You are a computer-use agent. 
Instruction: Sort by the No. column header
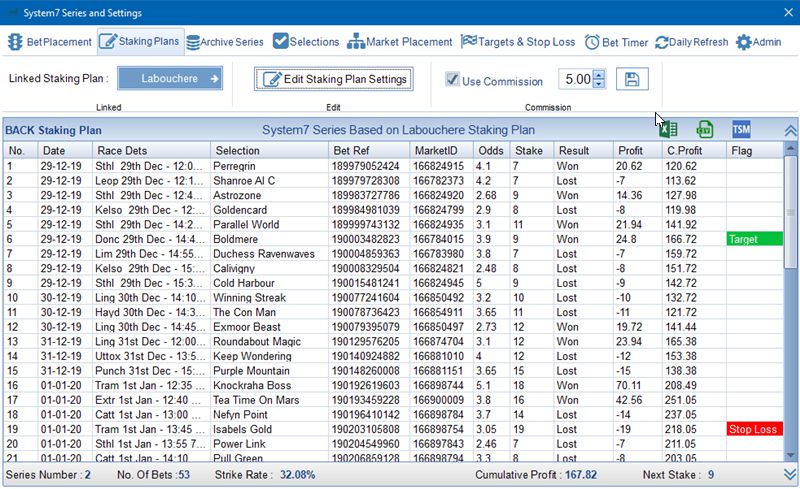(20, 151)
